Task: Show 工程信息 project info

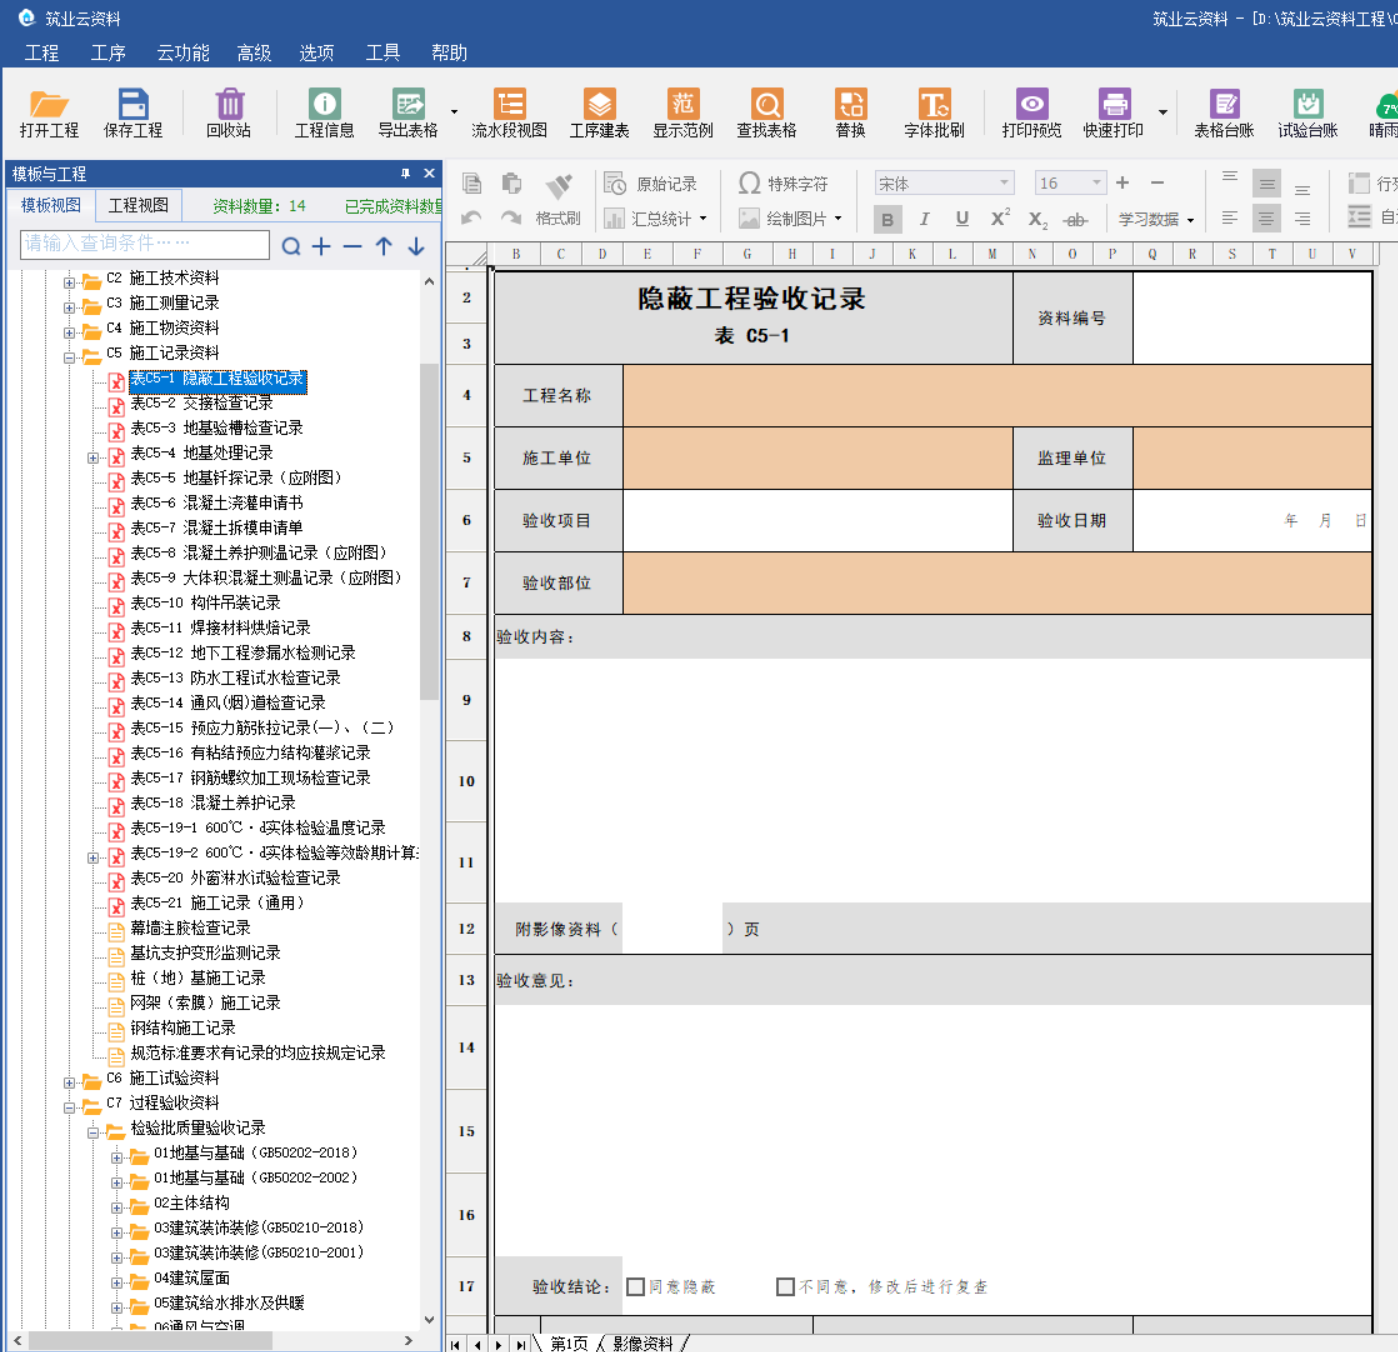Action: (x=324, y=113)
